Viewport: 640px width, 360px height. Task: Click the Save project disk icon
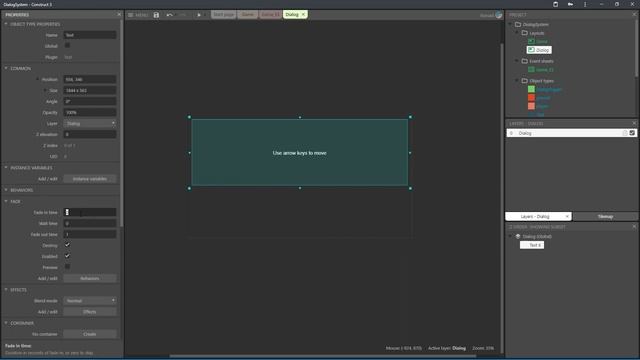[x=156, y=15]
